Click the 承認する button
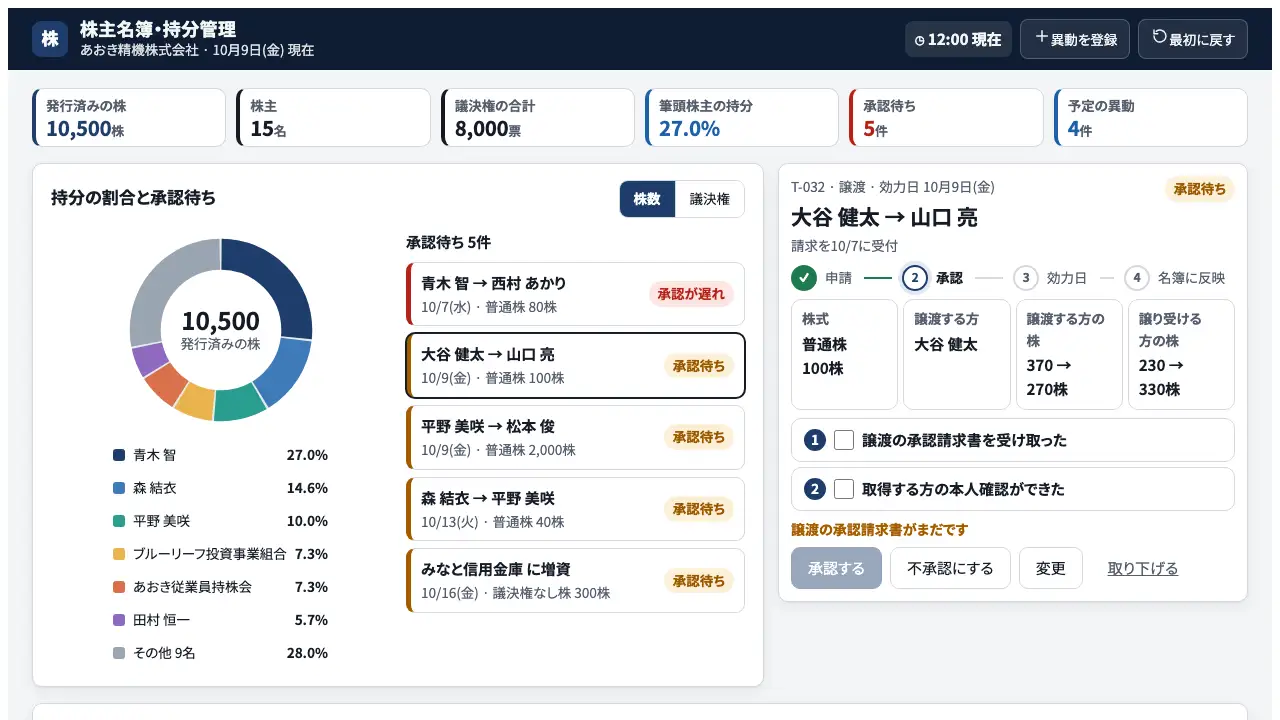This screenshot has width=1280, height=720. (836, 568)
